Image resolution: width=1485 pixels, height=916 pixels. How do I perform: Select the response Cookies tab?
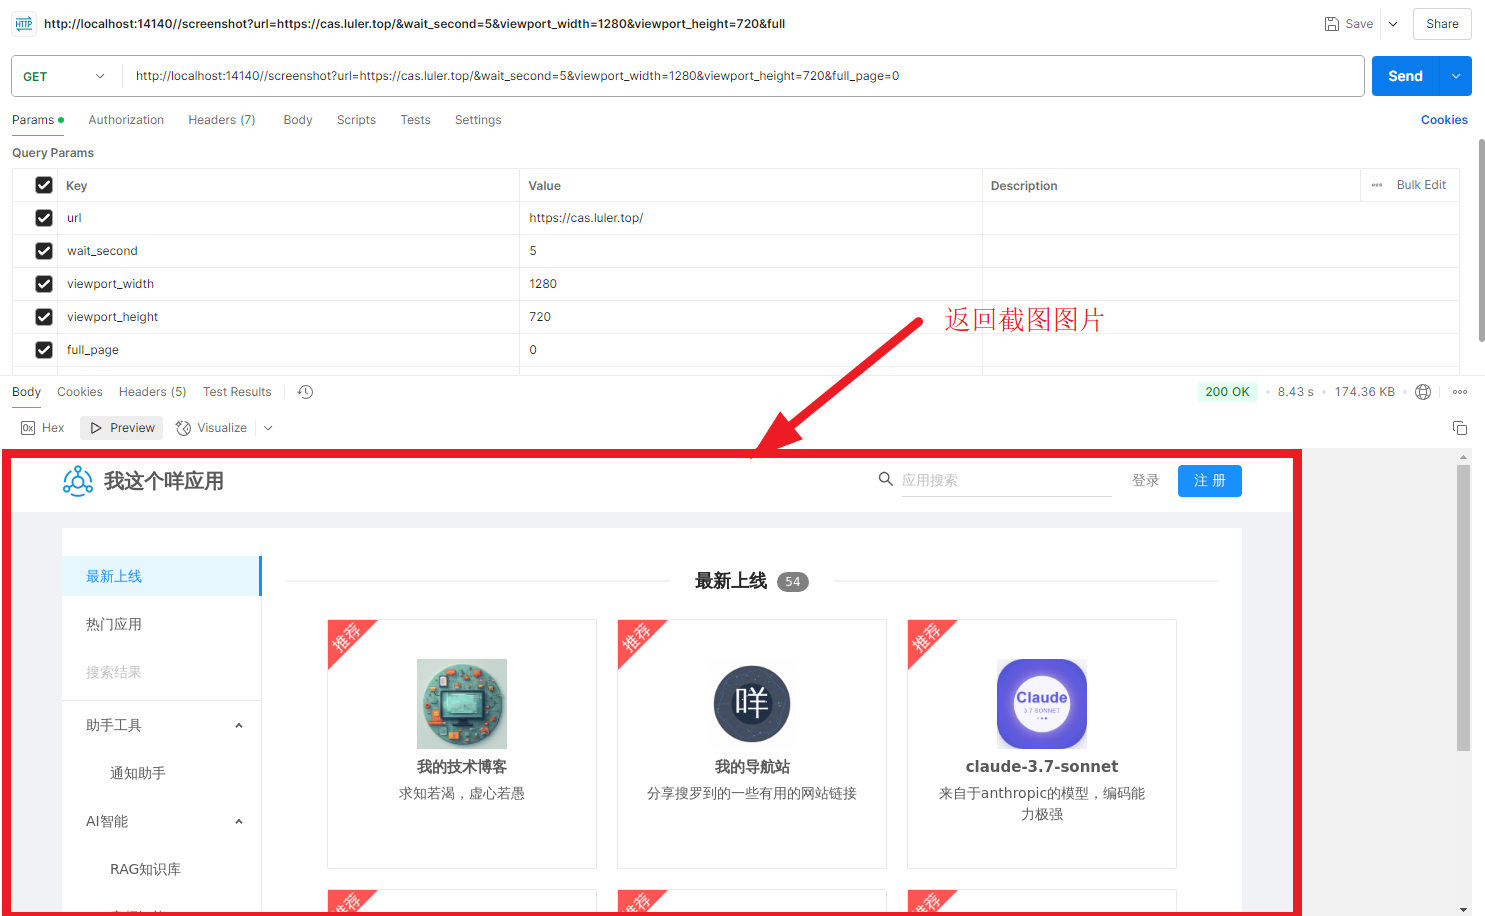[80, 392]
